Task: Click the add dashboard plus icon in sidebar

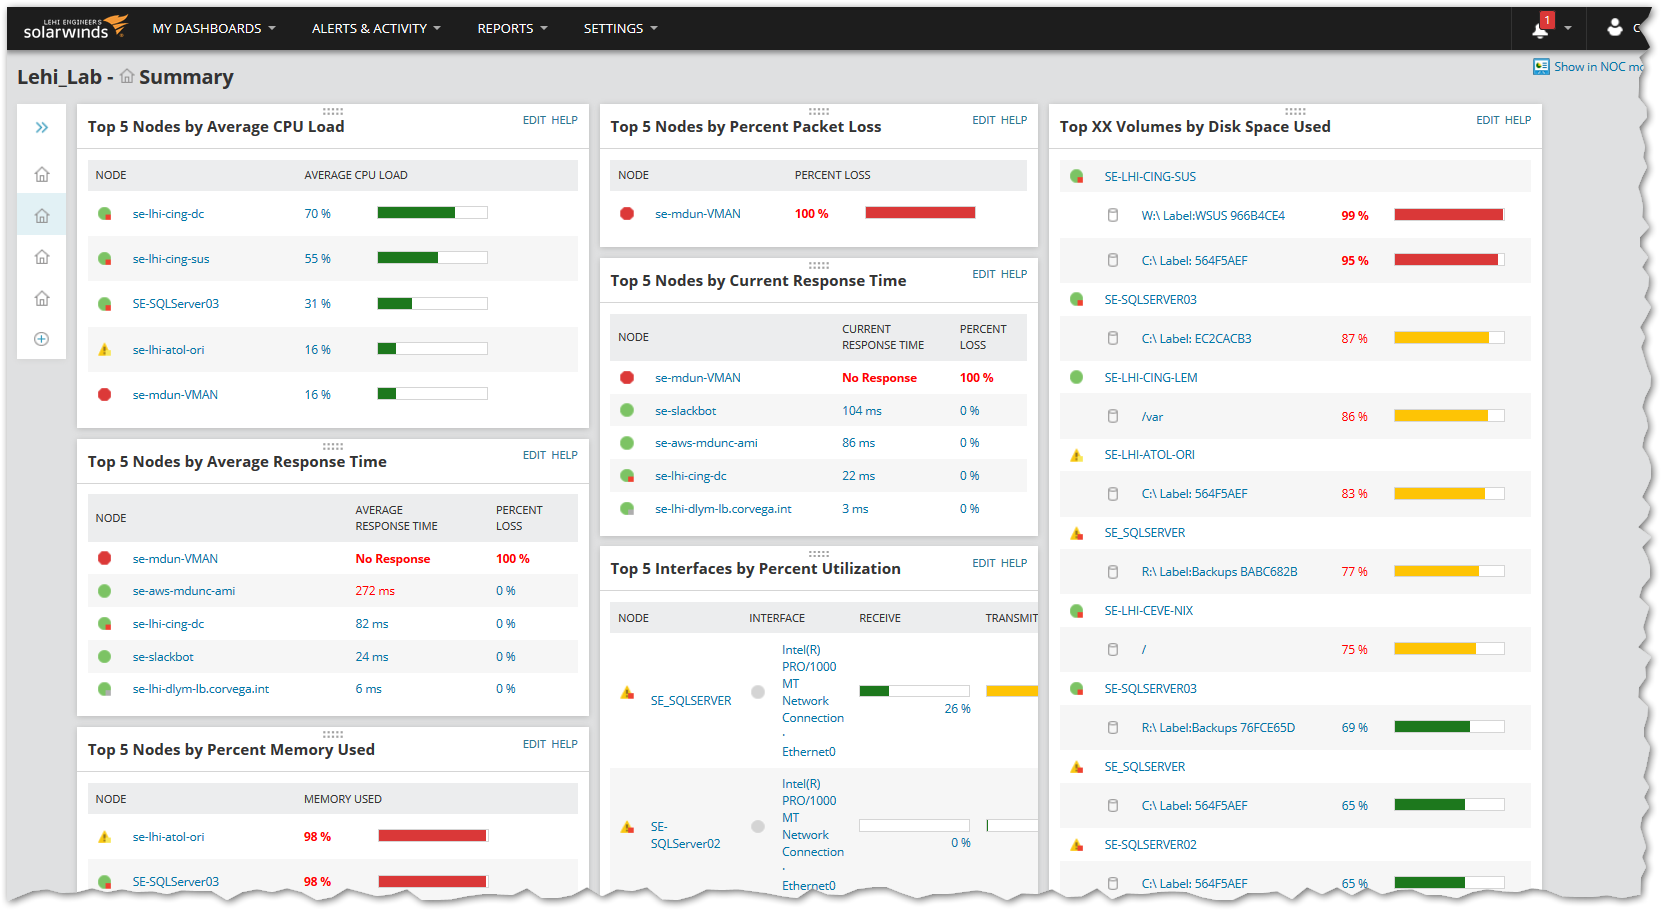Action: 42,339
